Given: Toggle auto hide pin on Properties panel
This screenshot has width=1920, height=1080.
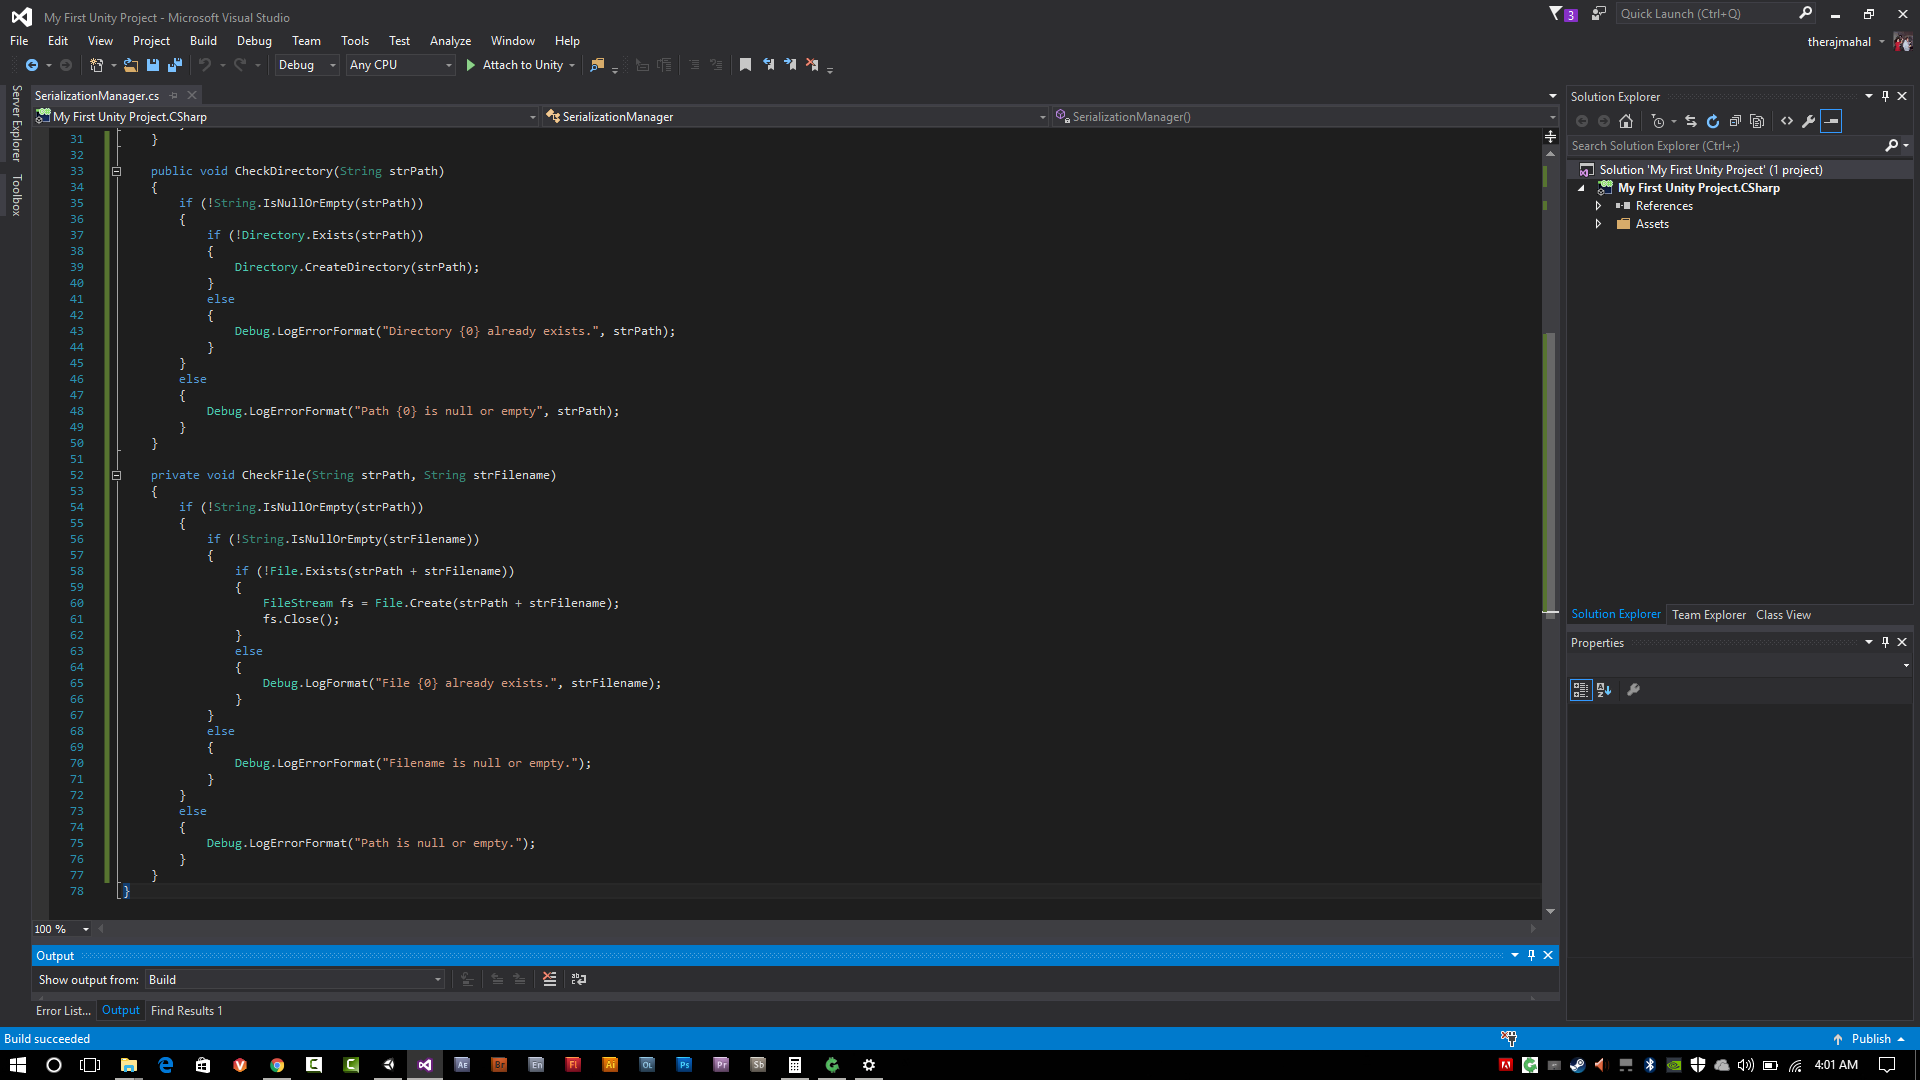Looking at the screenshot, I should pos(1885,642).
